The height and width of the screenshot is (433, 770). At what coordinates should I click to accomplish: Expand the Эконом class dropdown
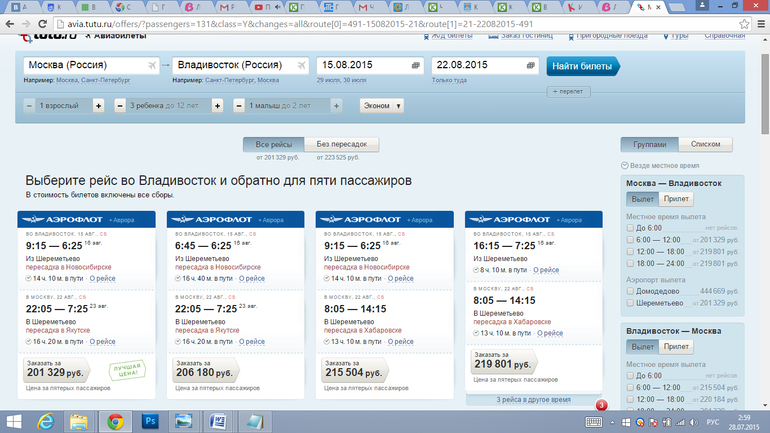tap(382, 105)
